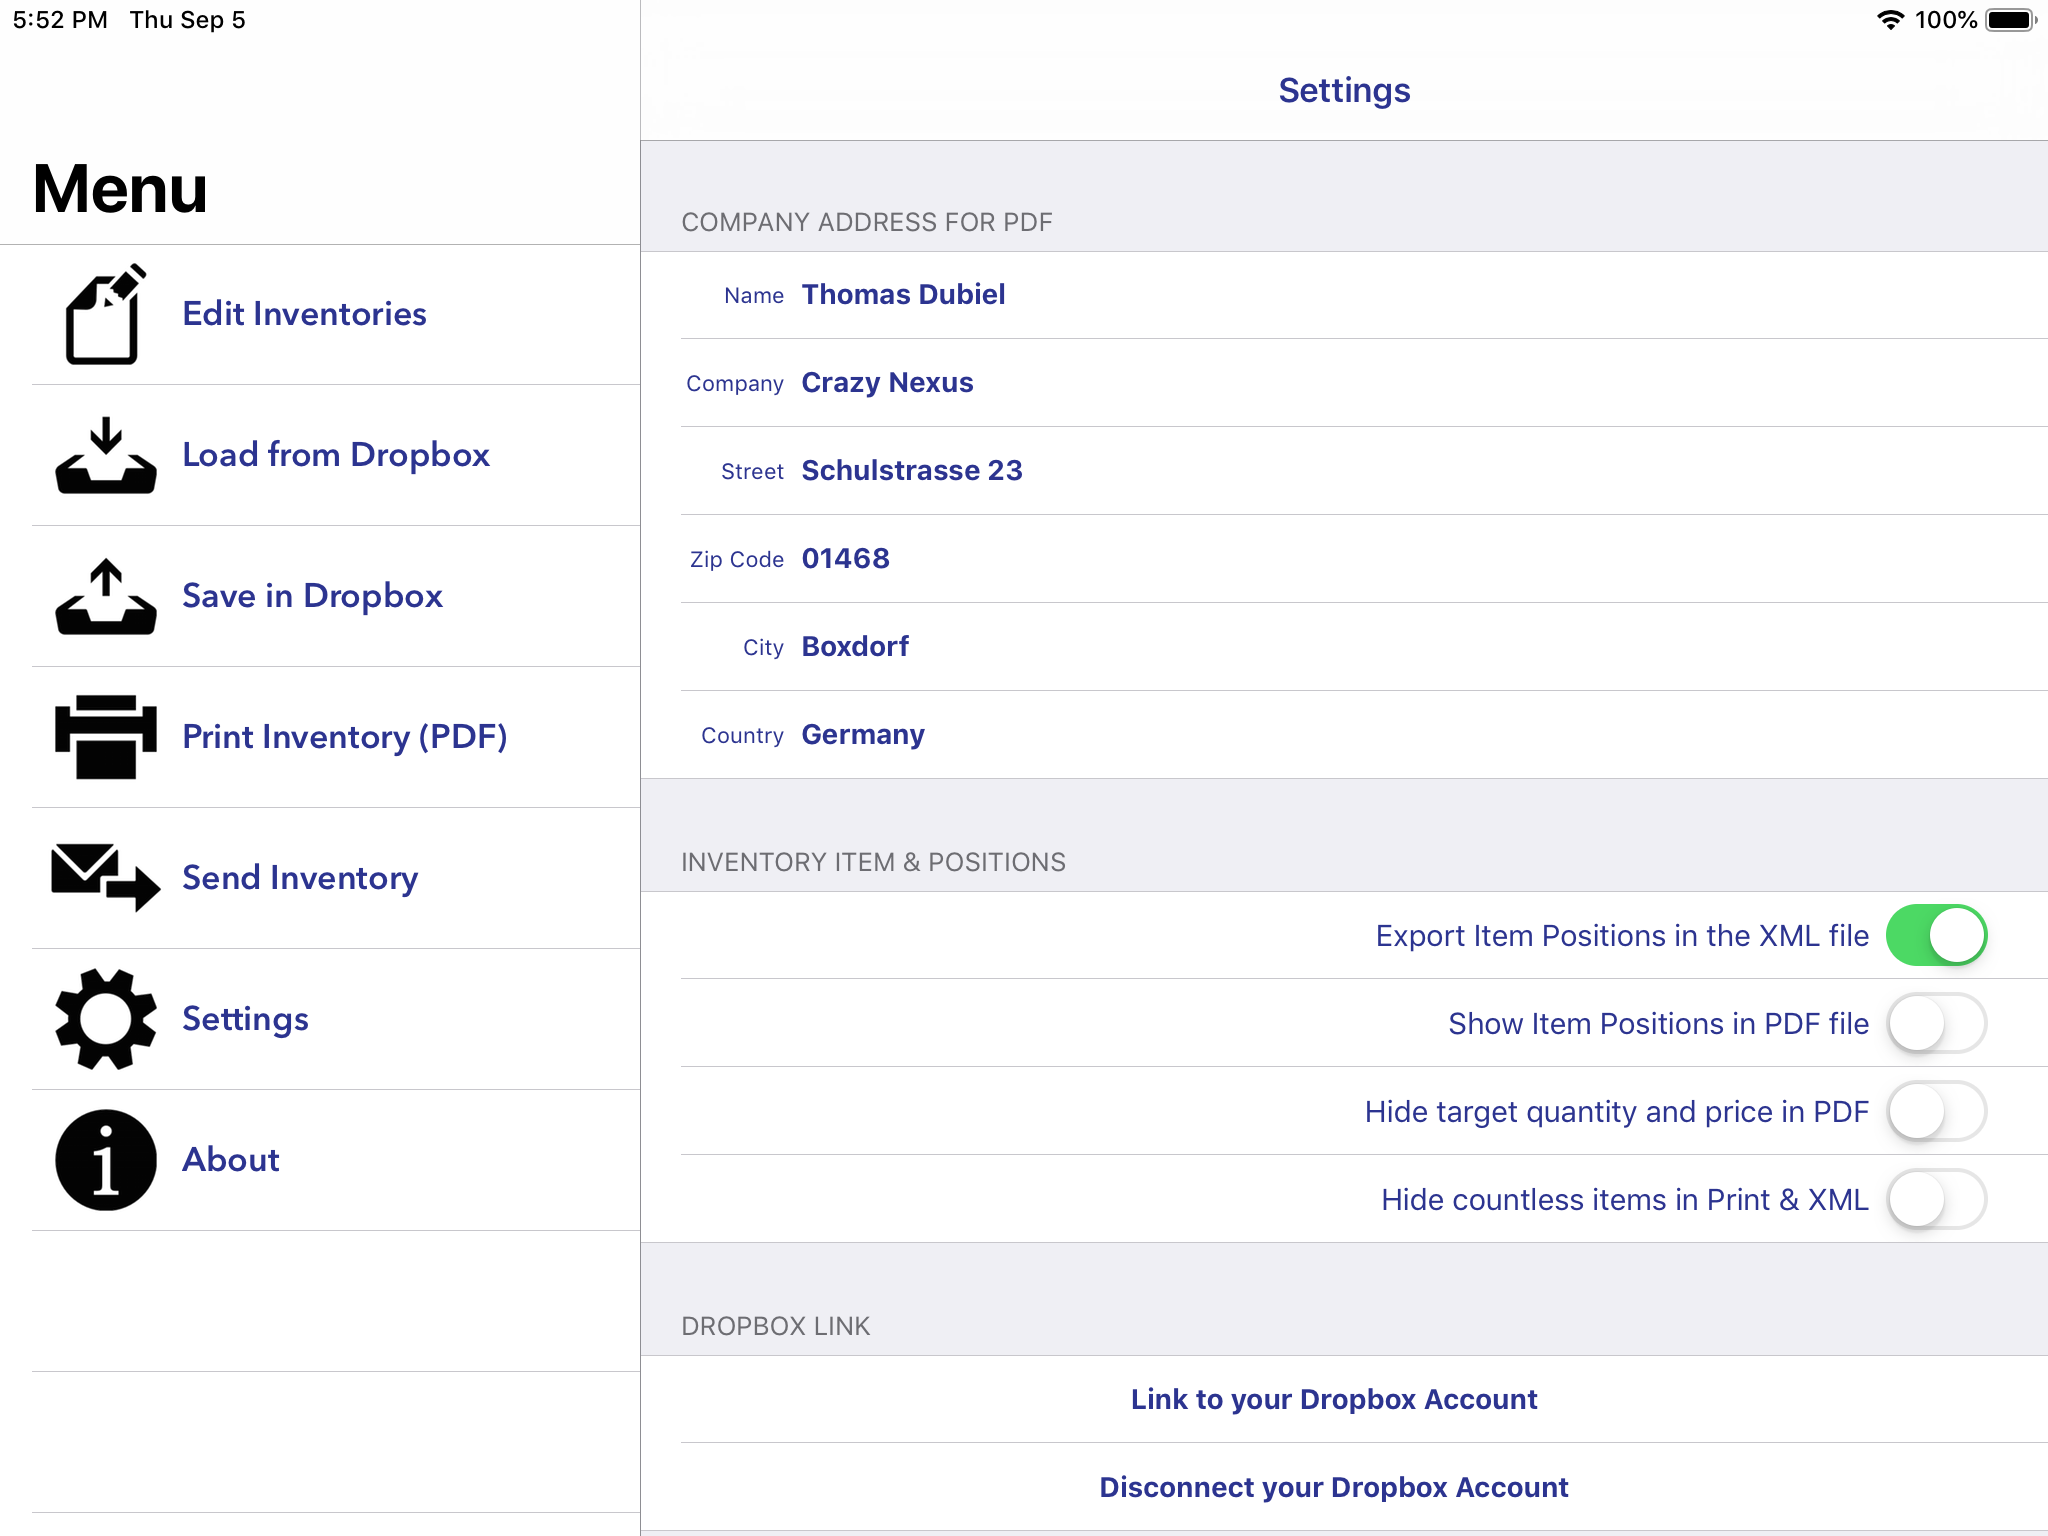Click the Send Inventory envelope icon
This screenshot has height=1536, width=2048.
pyautogui.click(x=103, y=880)
